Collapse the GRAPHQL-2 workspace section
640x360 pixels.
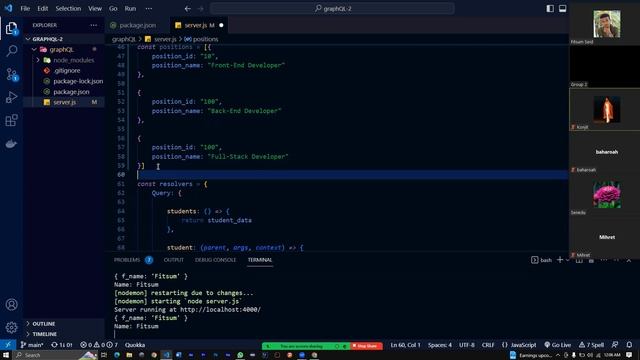(47, 39)
